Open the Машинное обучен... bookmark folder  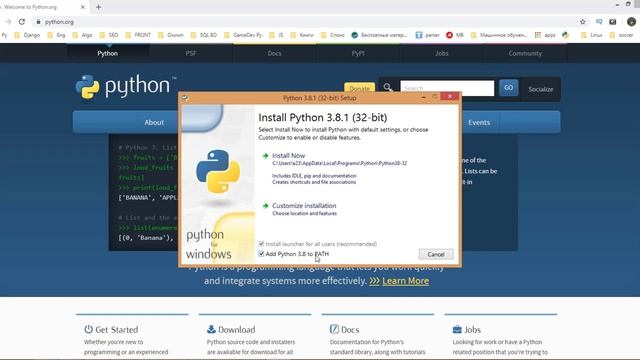499,35
